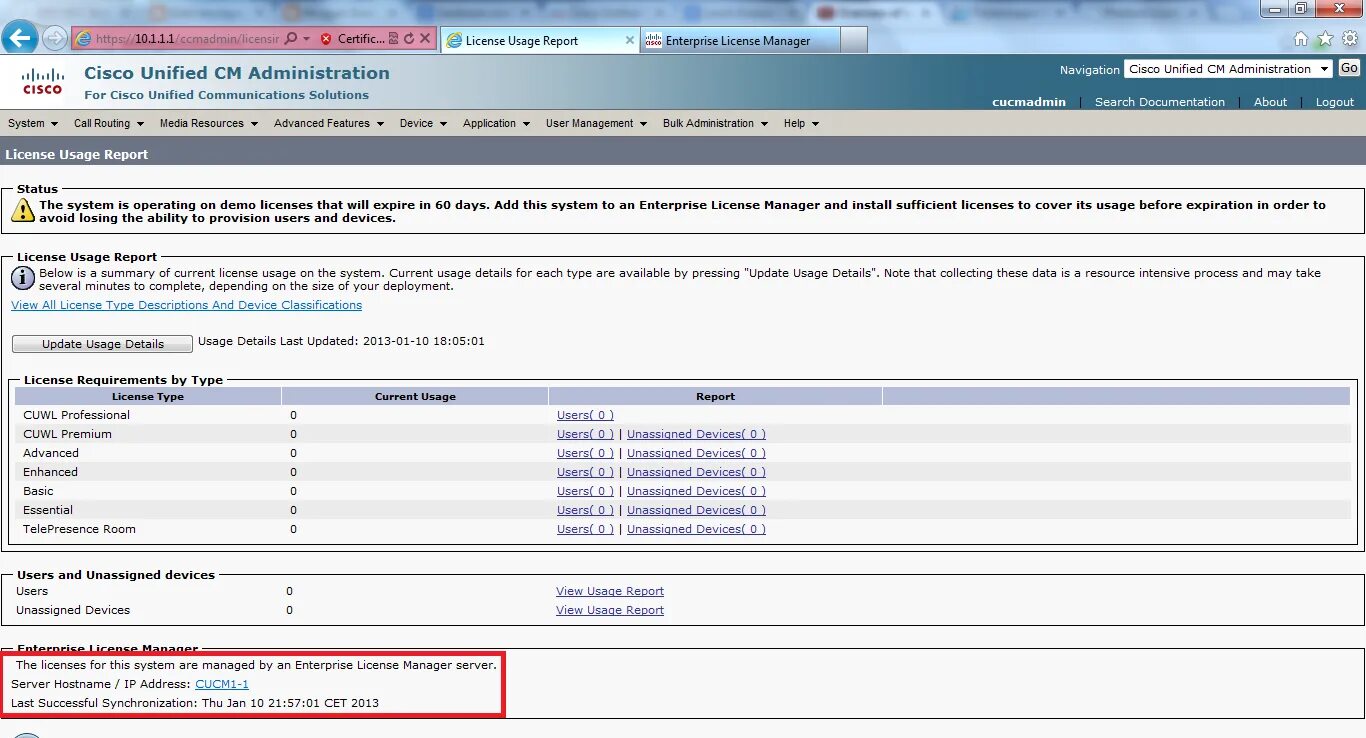Switch to Enterprise License Manager browser tab
The height and width of the screenshot is (738, 1366).
point(738,41)
